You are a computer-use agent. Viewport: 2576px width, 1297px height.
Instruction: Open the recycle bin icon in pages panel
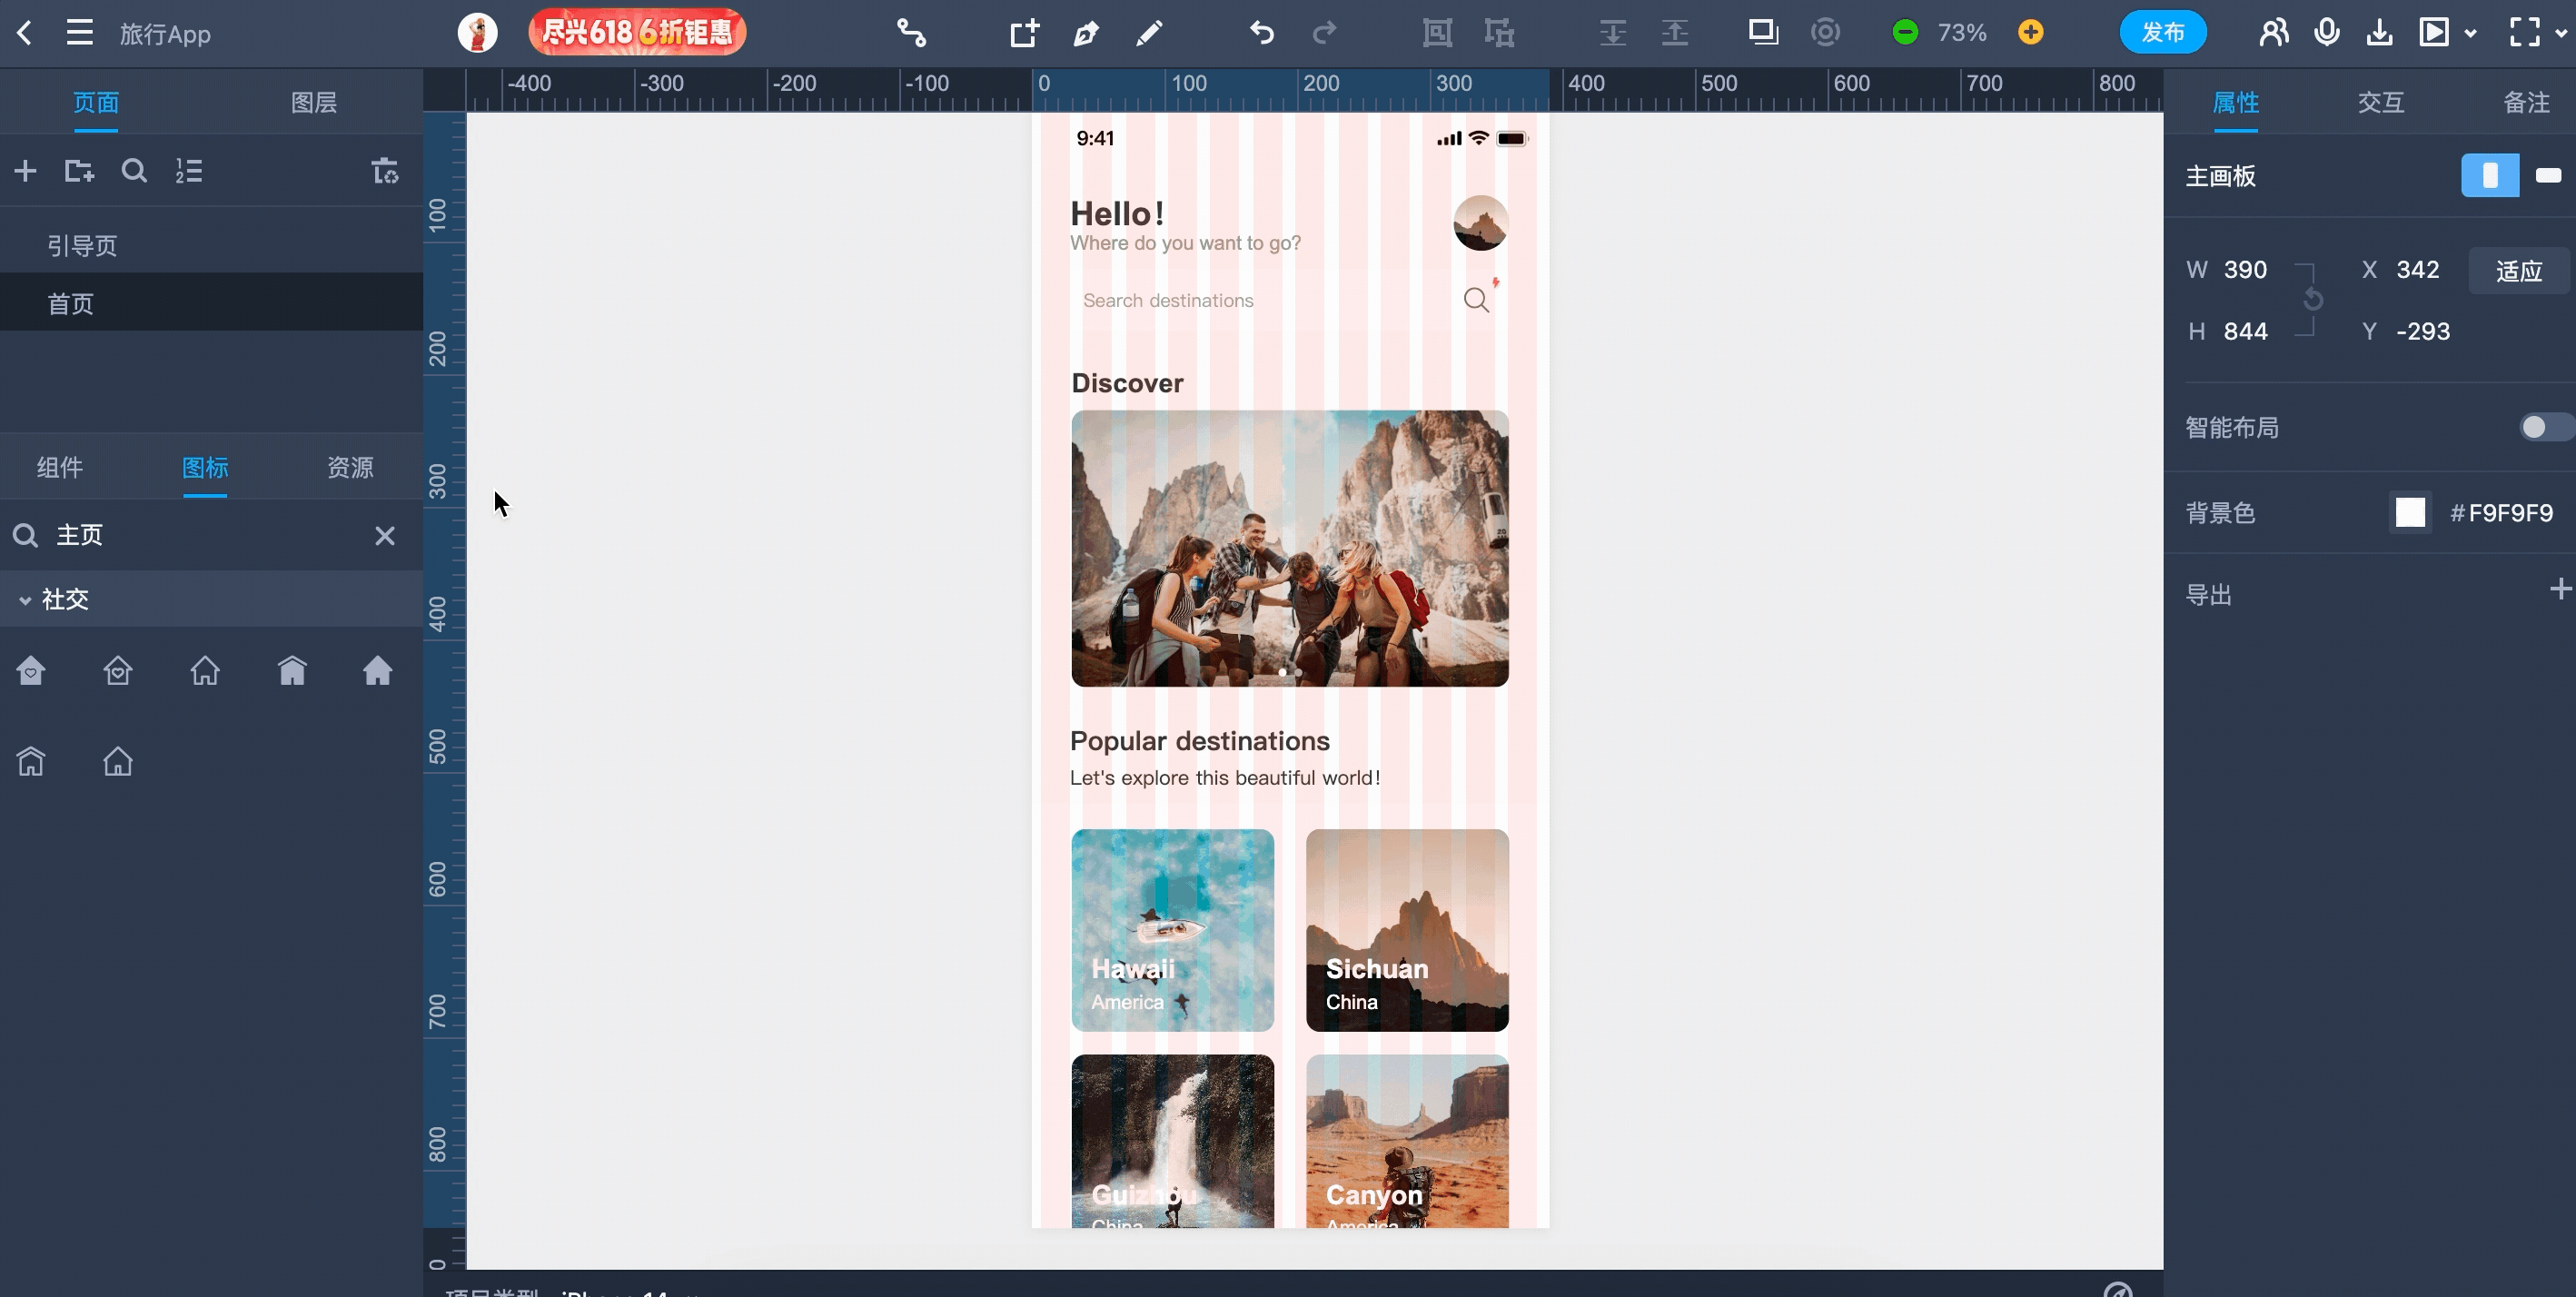(385, 171)
